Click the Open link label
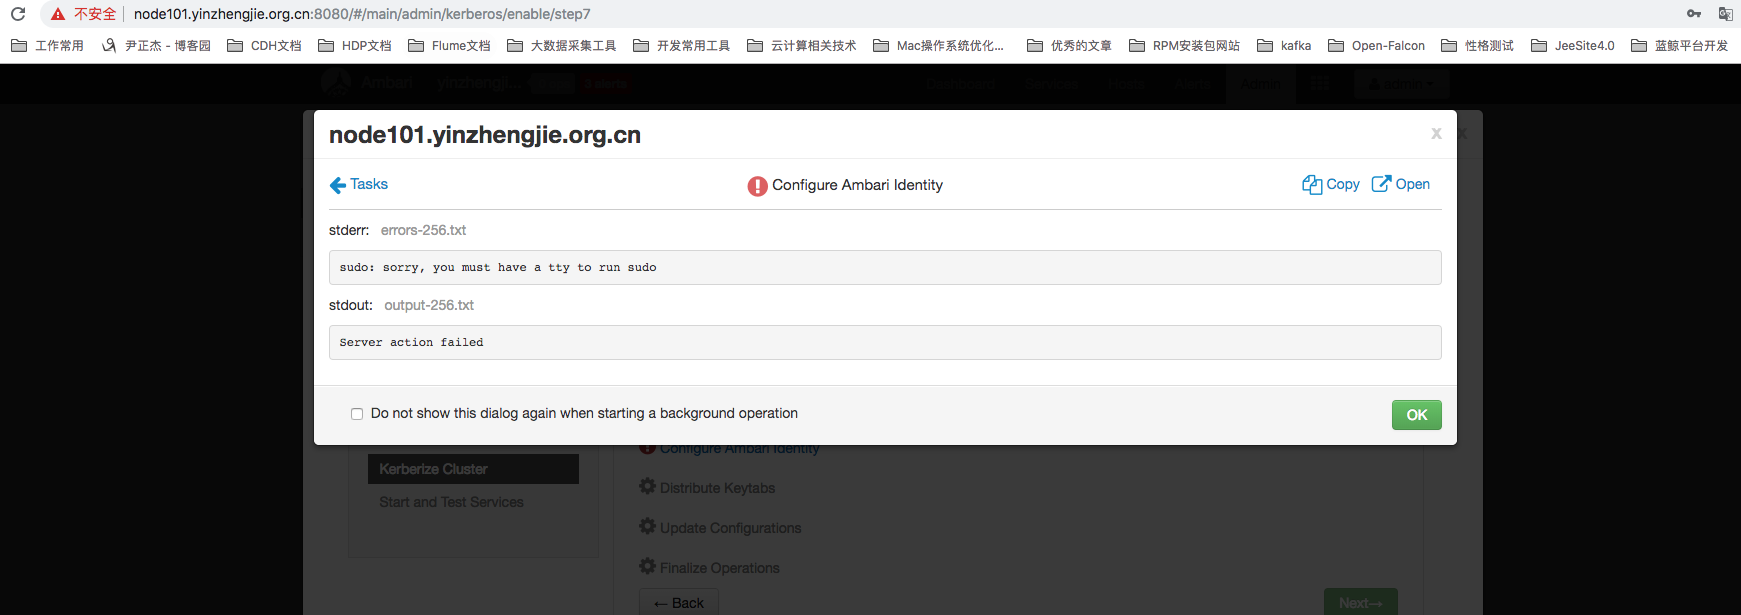This screenshot has height=615, width=1741. pyautogui.click(x=1413, y=184)
